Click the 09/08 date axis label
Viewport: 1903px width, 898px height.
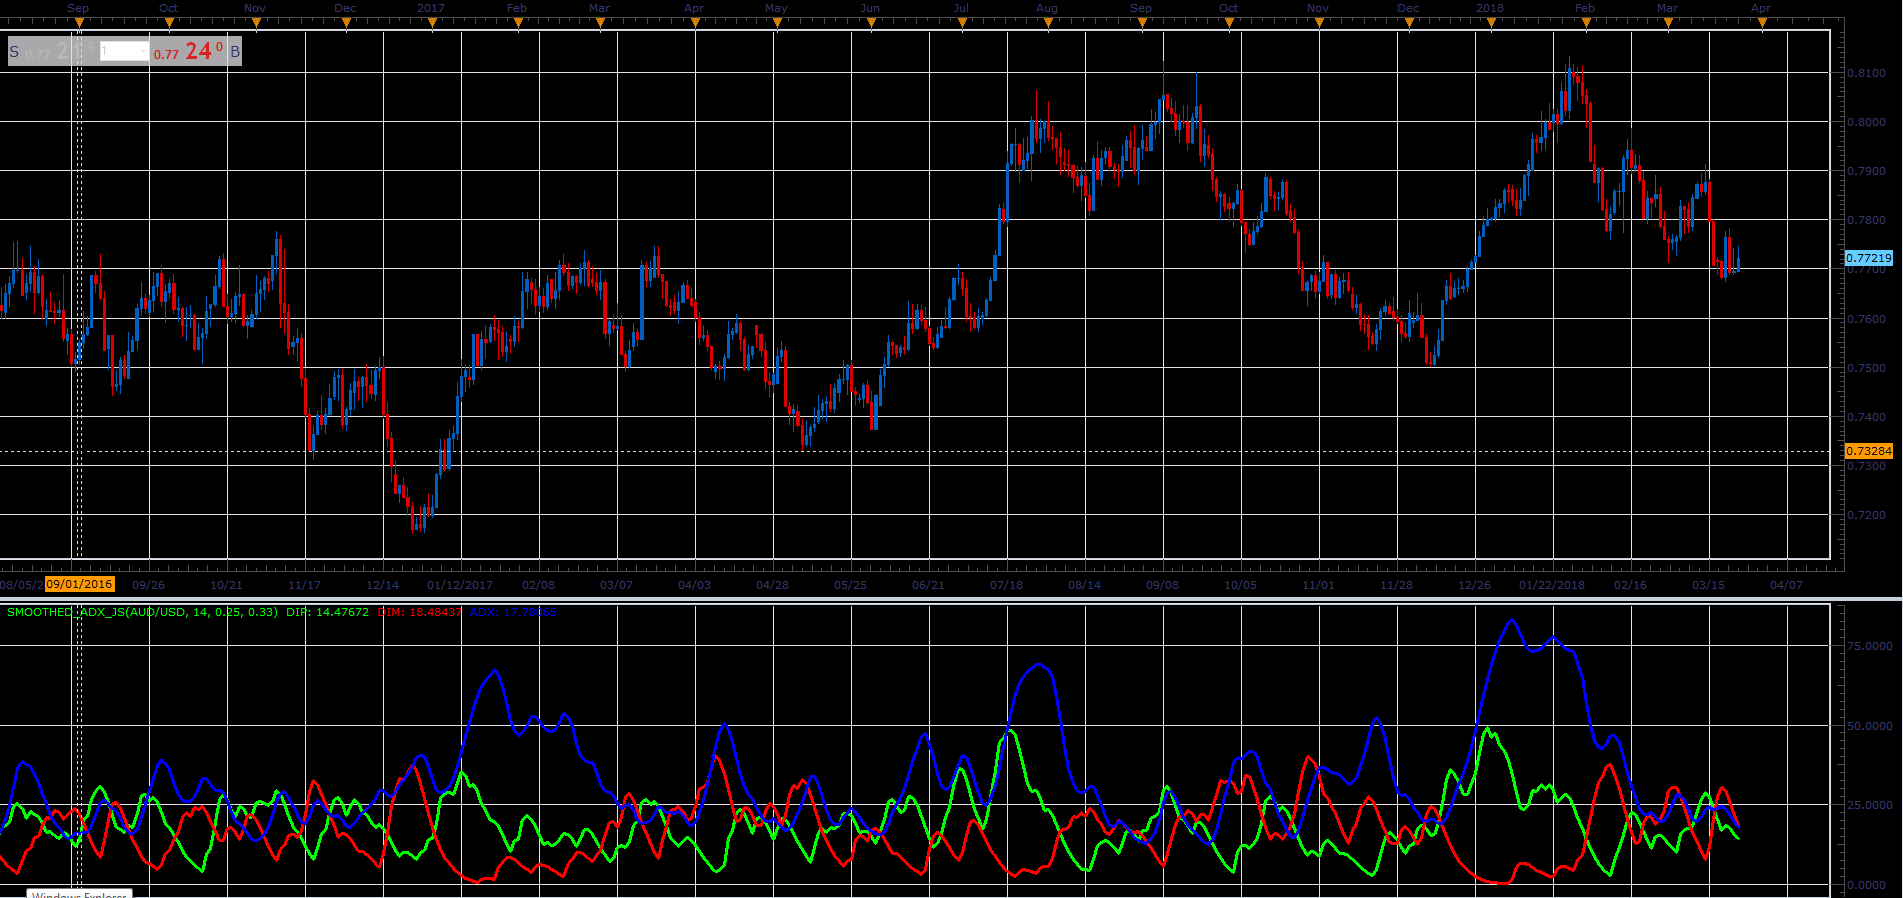(1162, 585)
